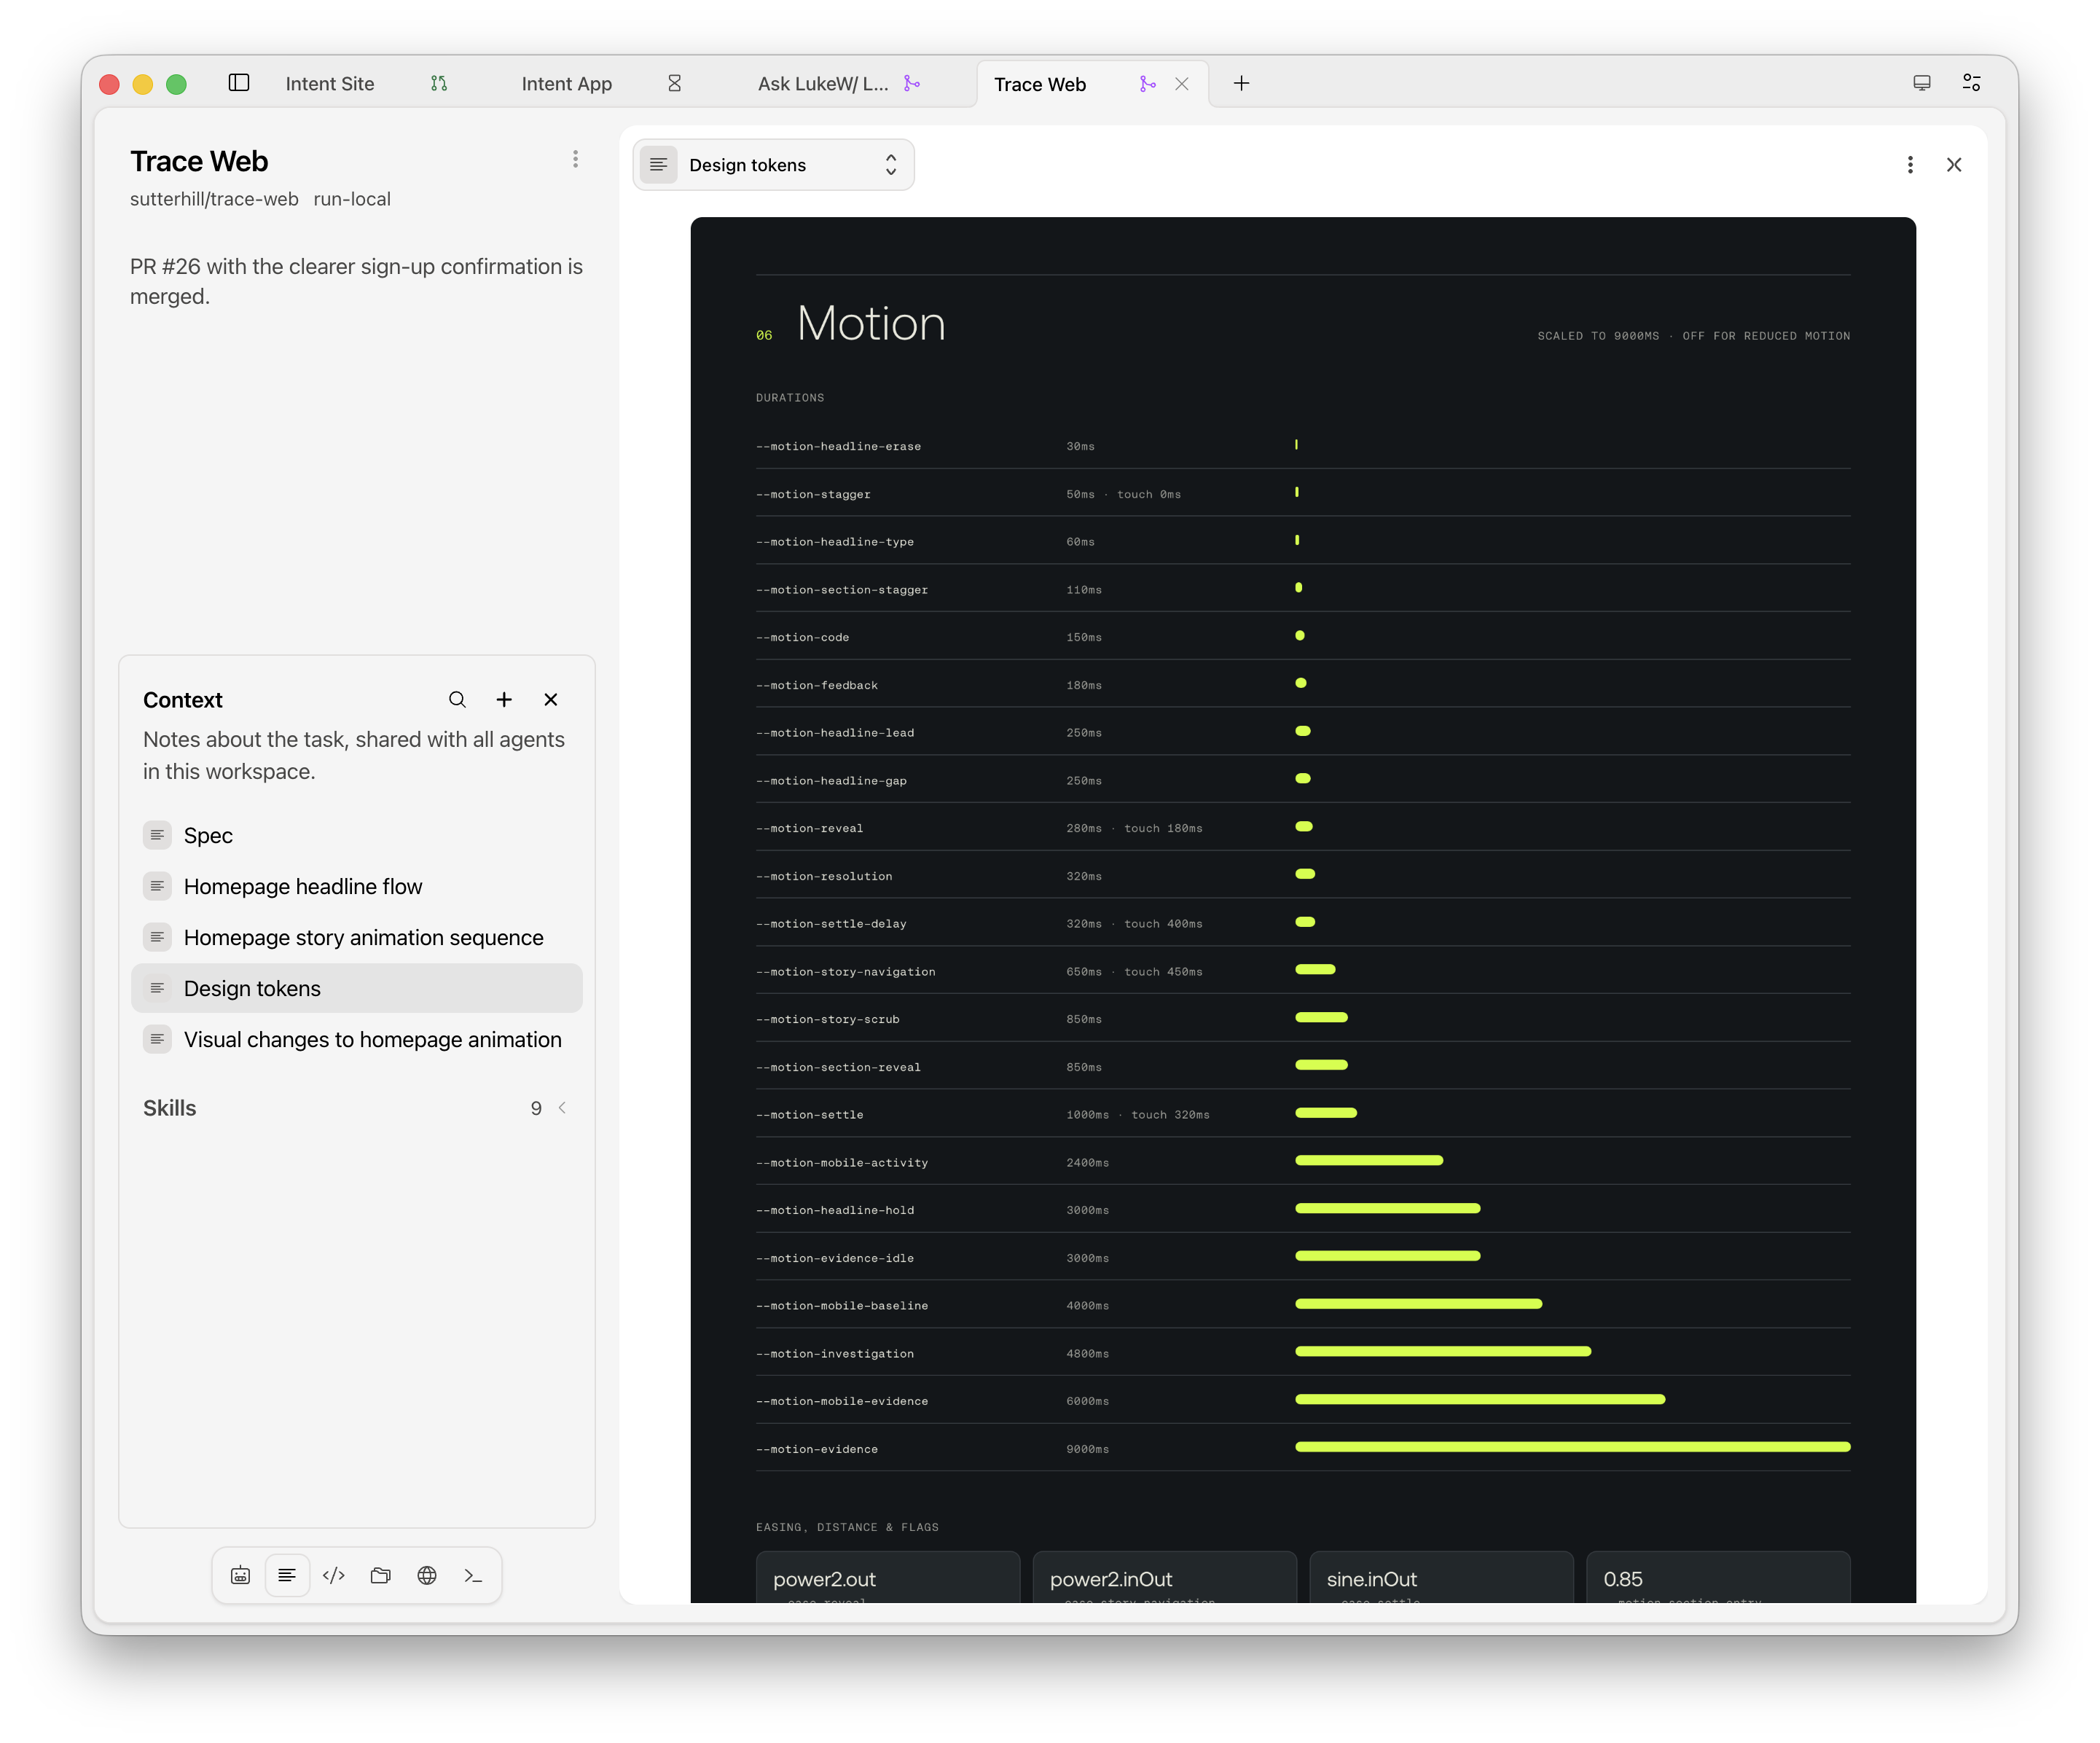
Task: Search notes in the Context panel
Action: click(457, 700)
